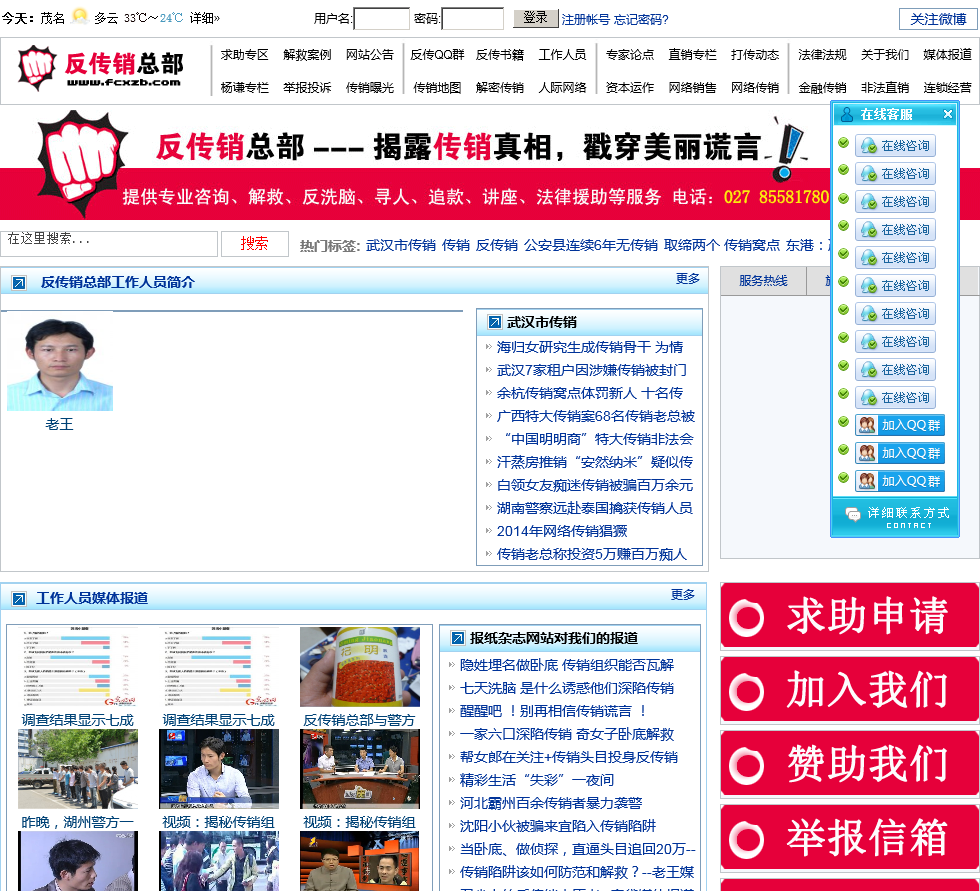Click 更多 in 工作人员简介 section
This screenshot has height=891, width=980.
688,279
